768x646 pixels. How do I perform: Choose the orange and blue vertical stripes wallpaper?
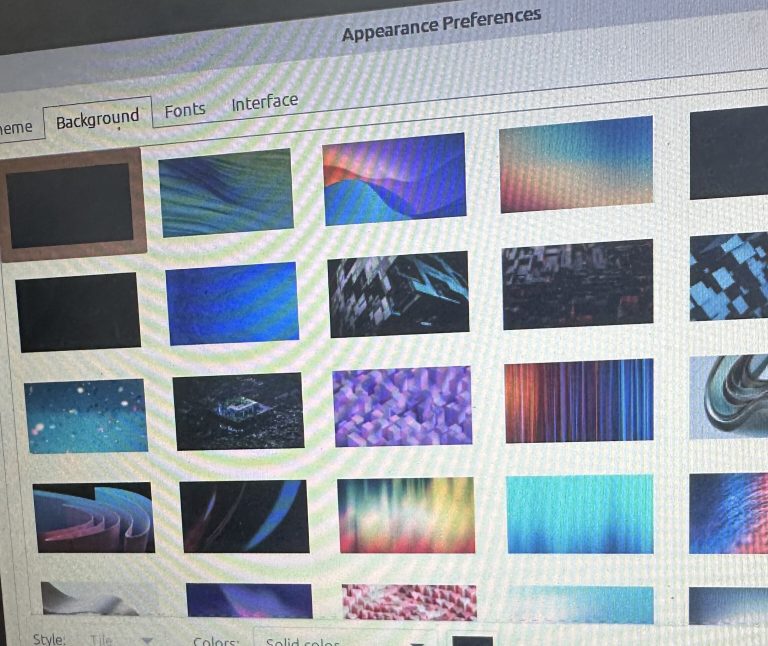click(x=579, y=400)
